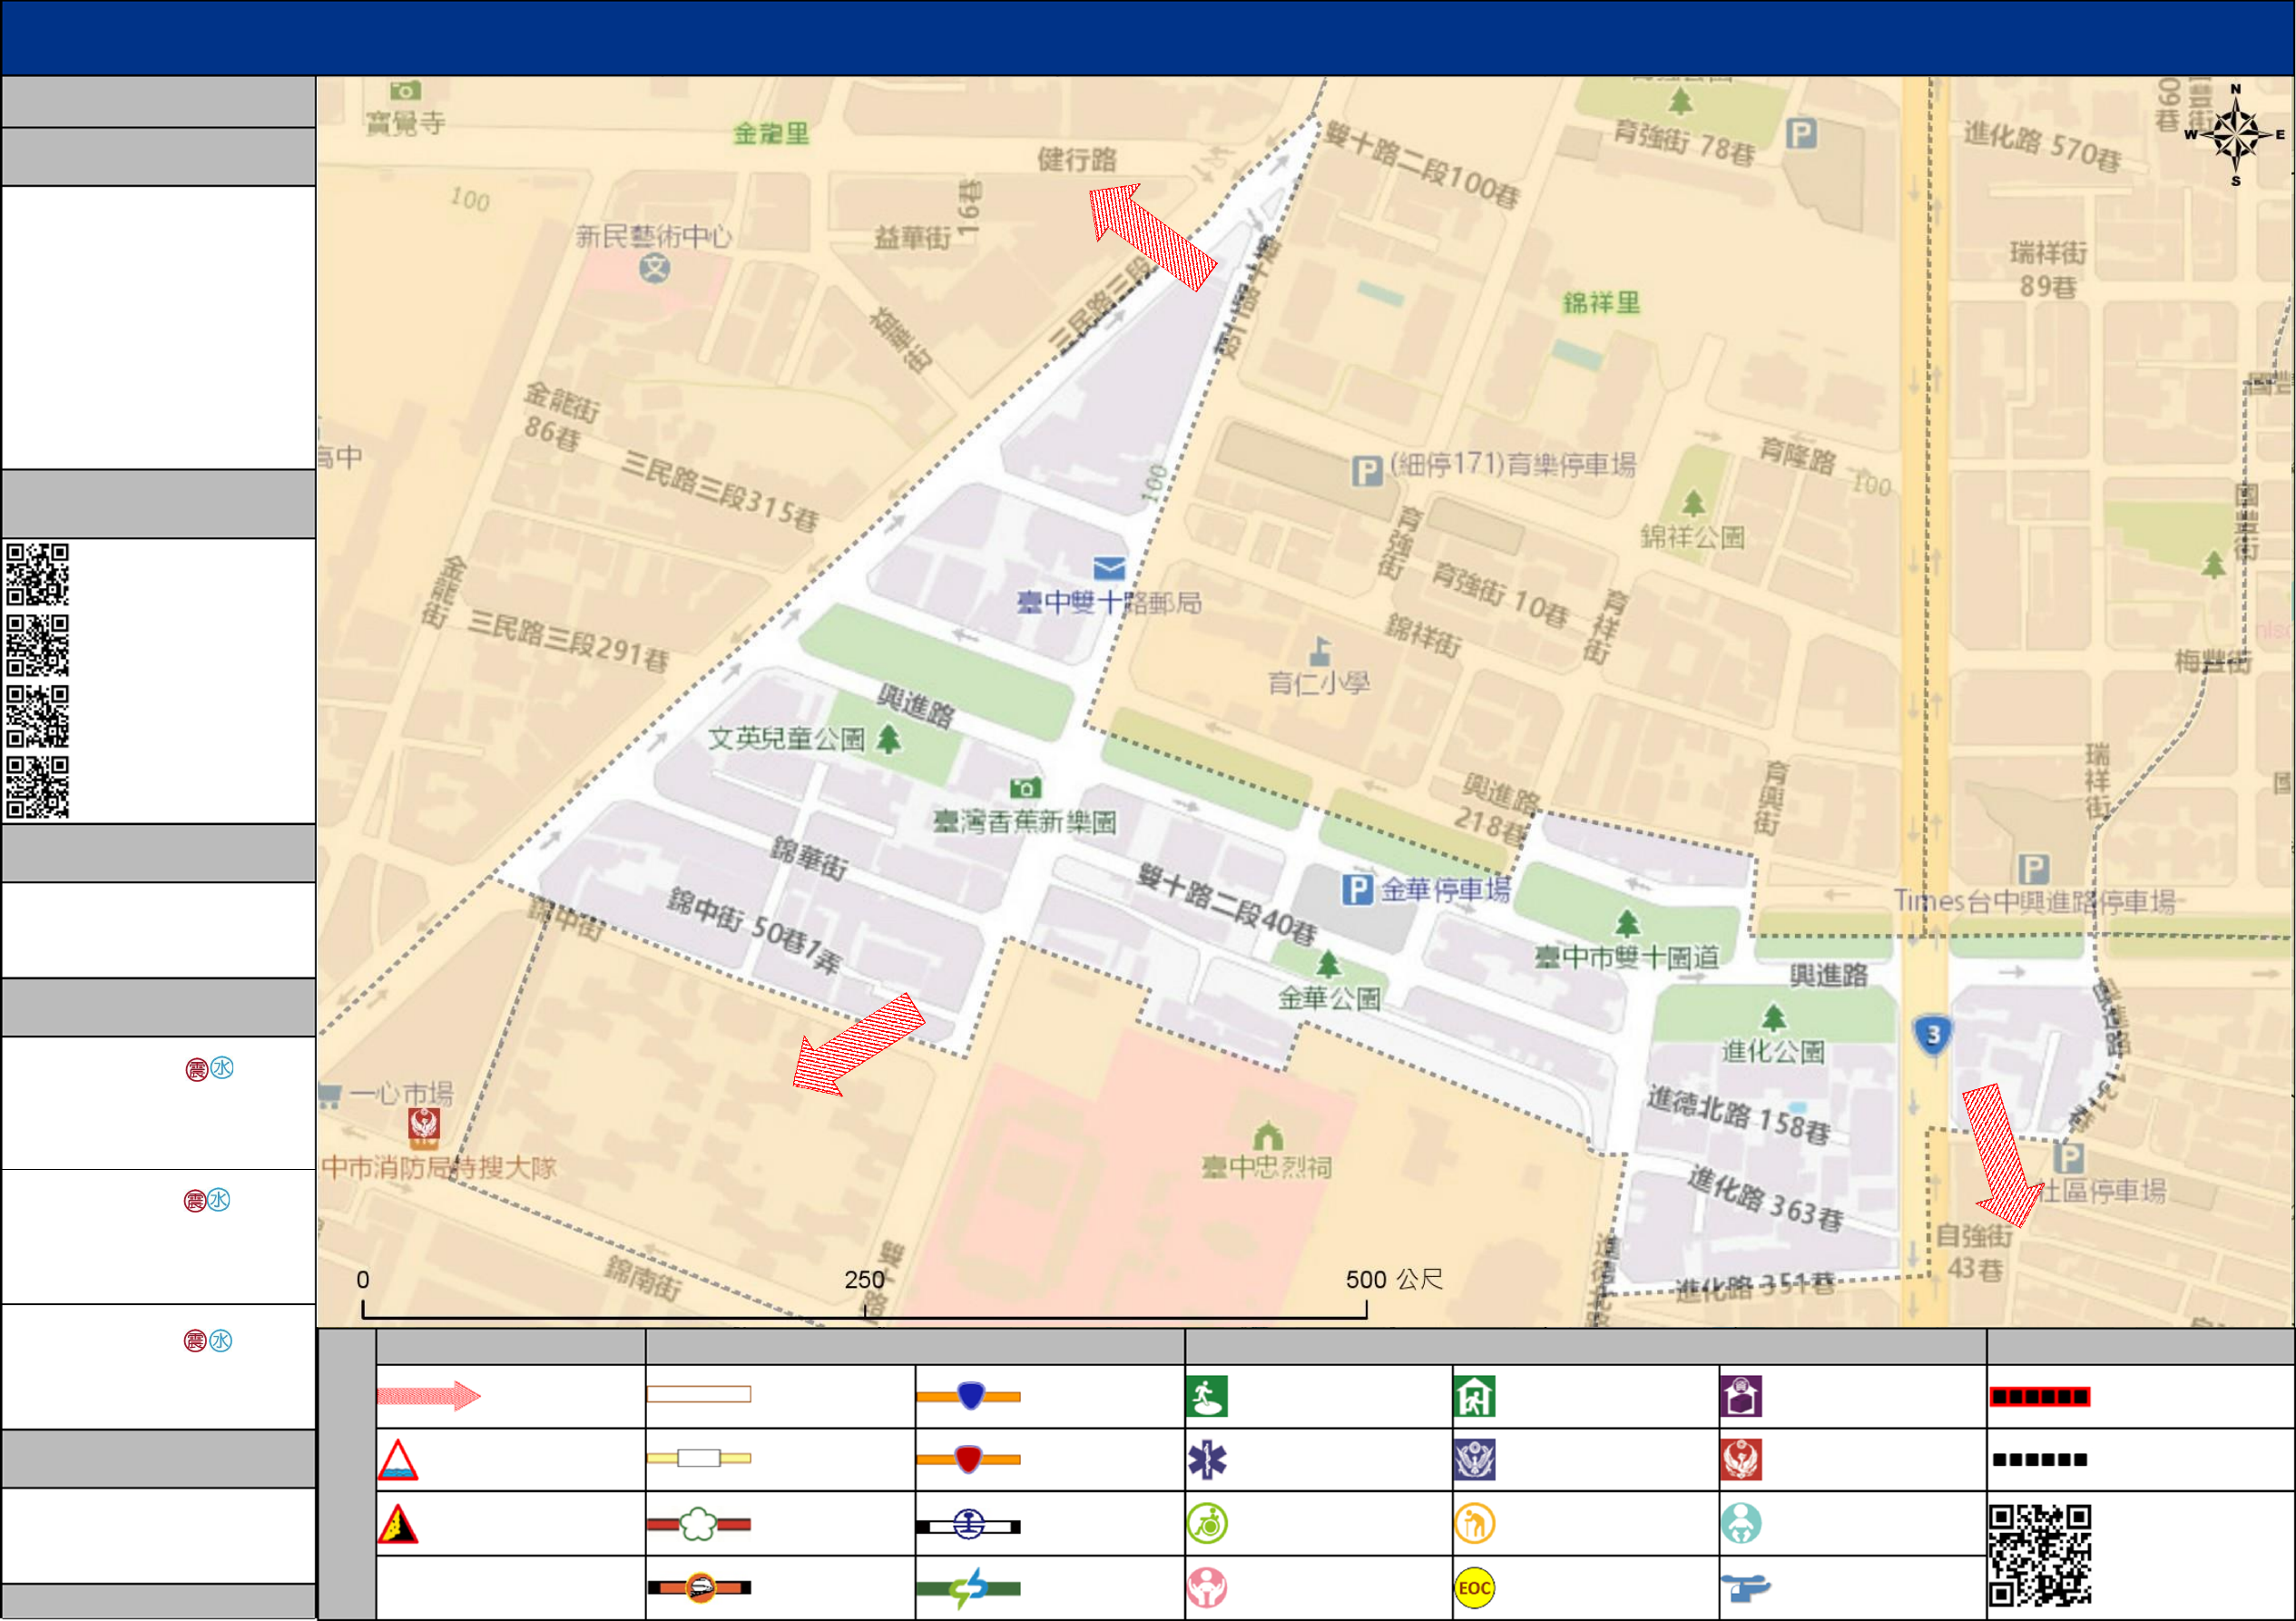Click the 寶覺寺 camera icon
Screen dimensions: 2296x1621
(x=405, y=91)
